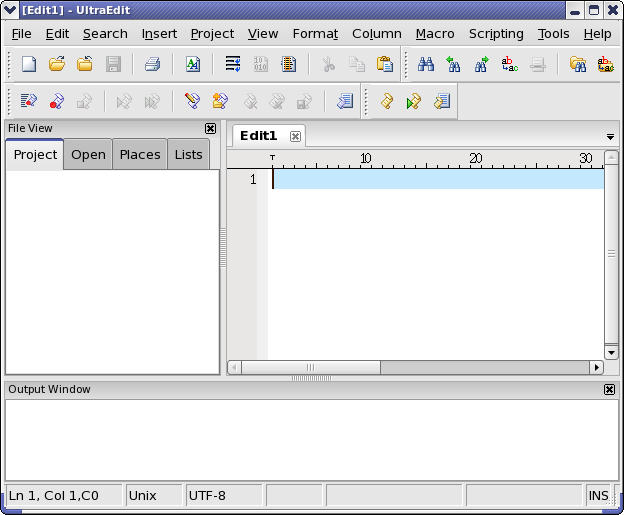Click the horizontal scrollbar right arrow
Image resolution: width=624 pixels, height=515 pixels.
coord(596,367)
